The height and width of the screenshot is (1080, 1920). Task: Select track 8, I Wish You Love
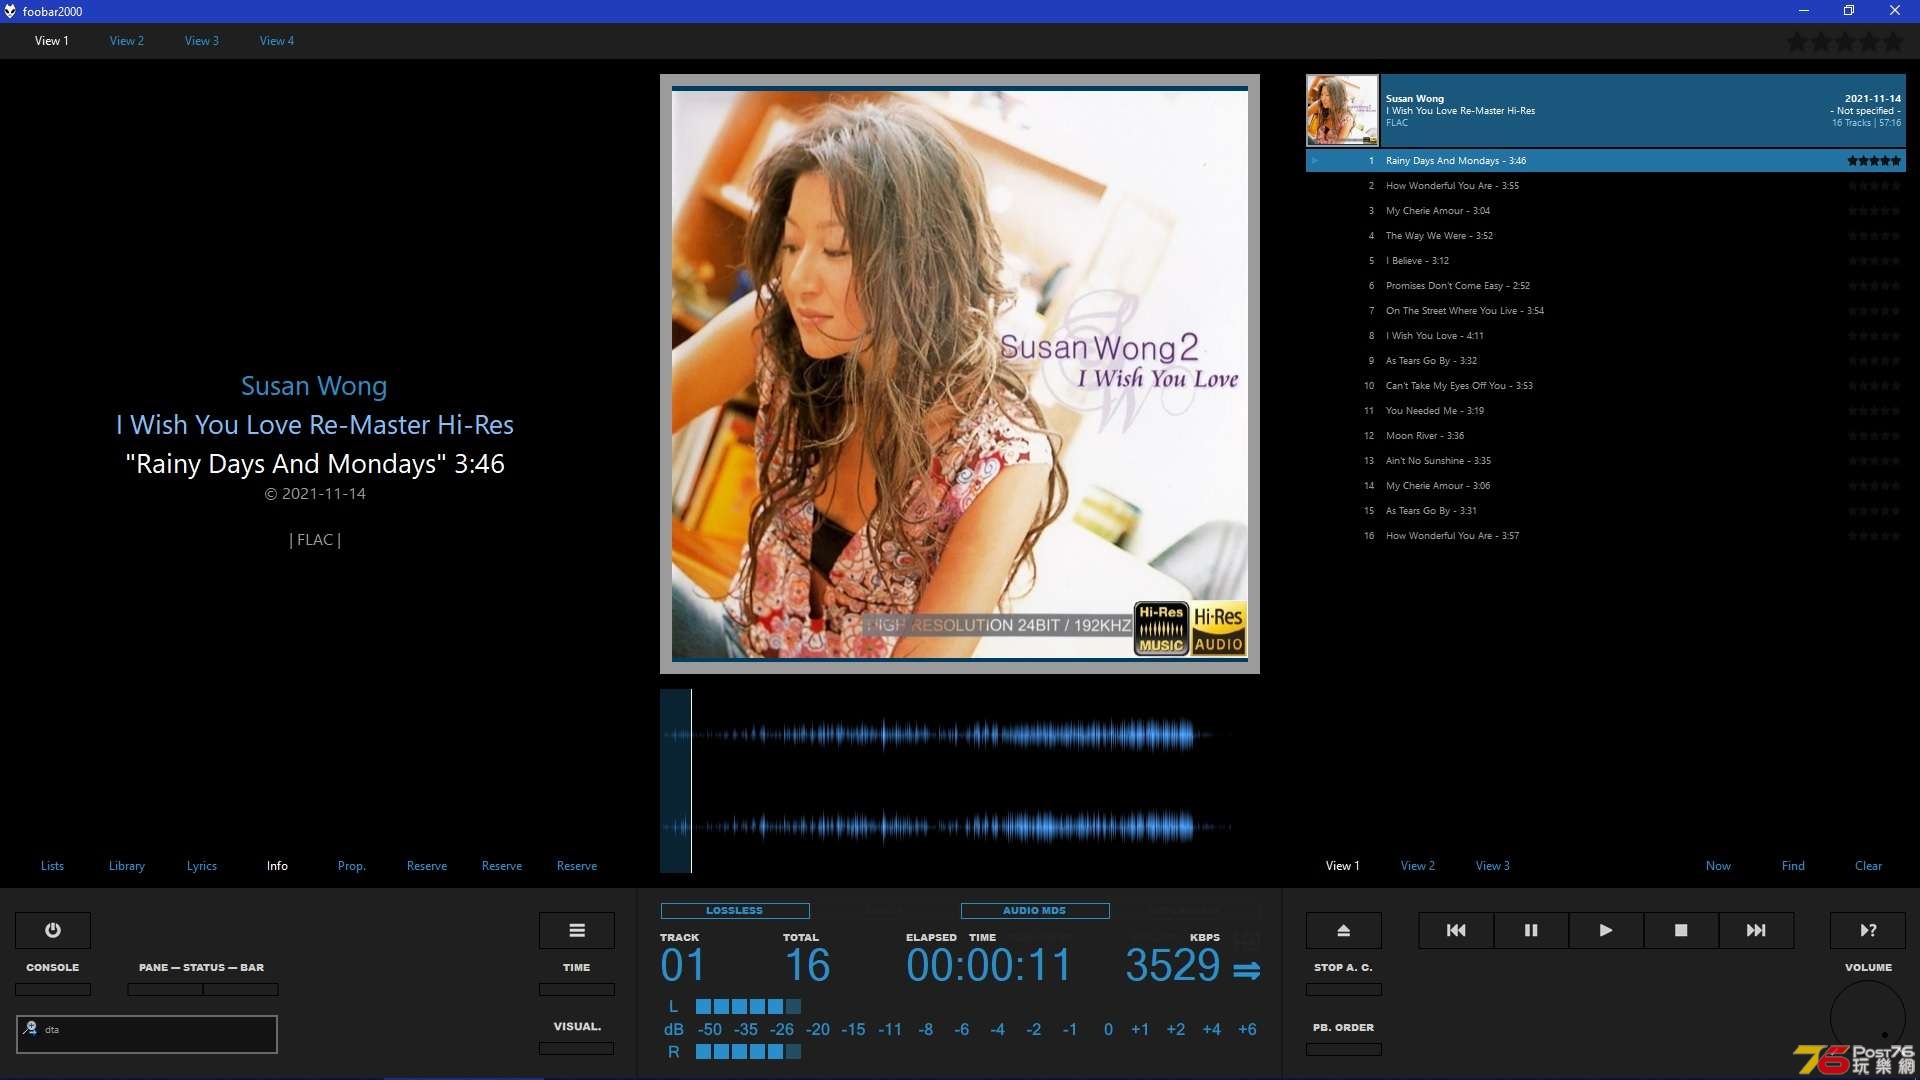click(x=1605, y=336)
